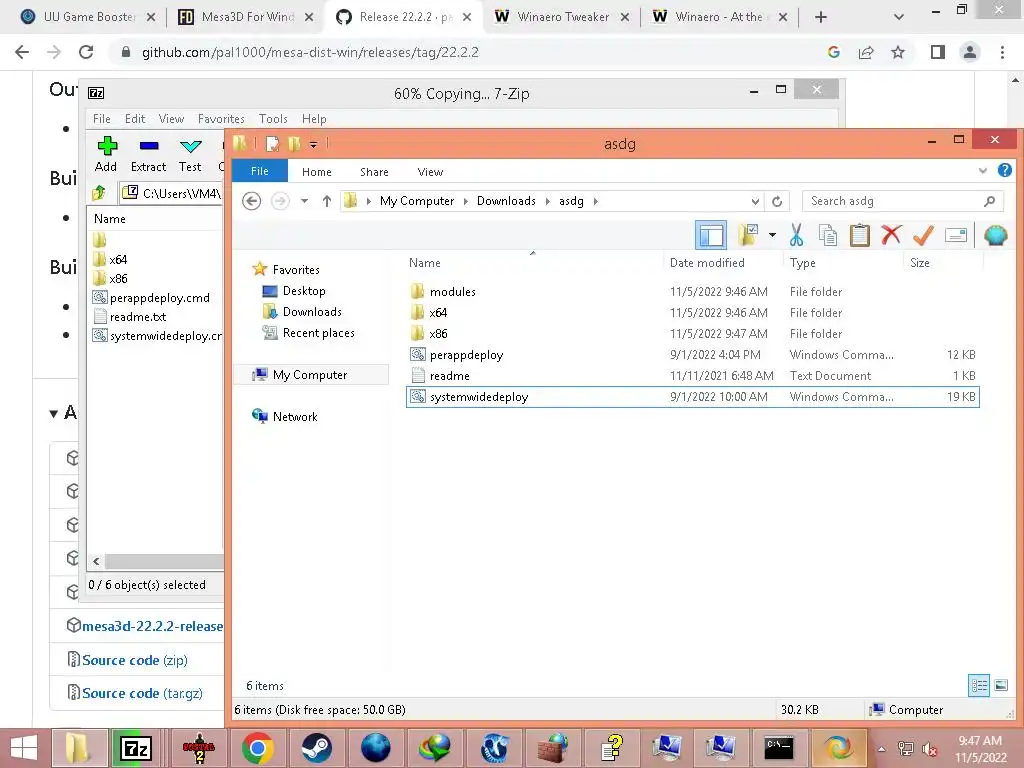
Task: Select My Computer in navigation pane
Action: pyautogui.click(x=310, y=375)
